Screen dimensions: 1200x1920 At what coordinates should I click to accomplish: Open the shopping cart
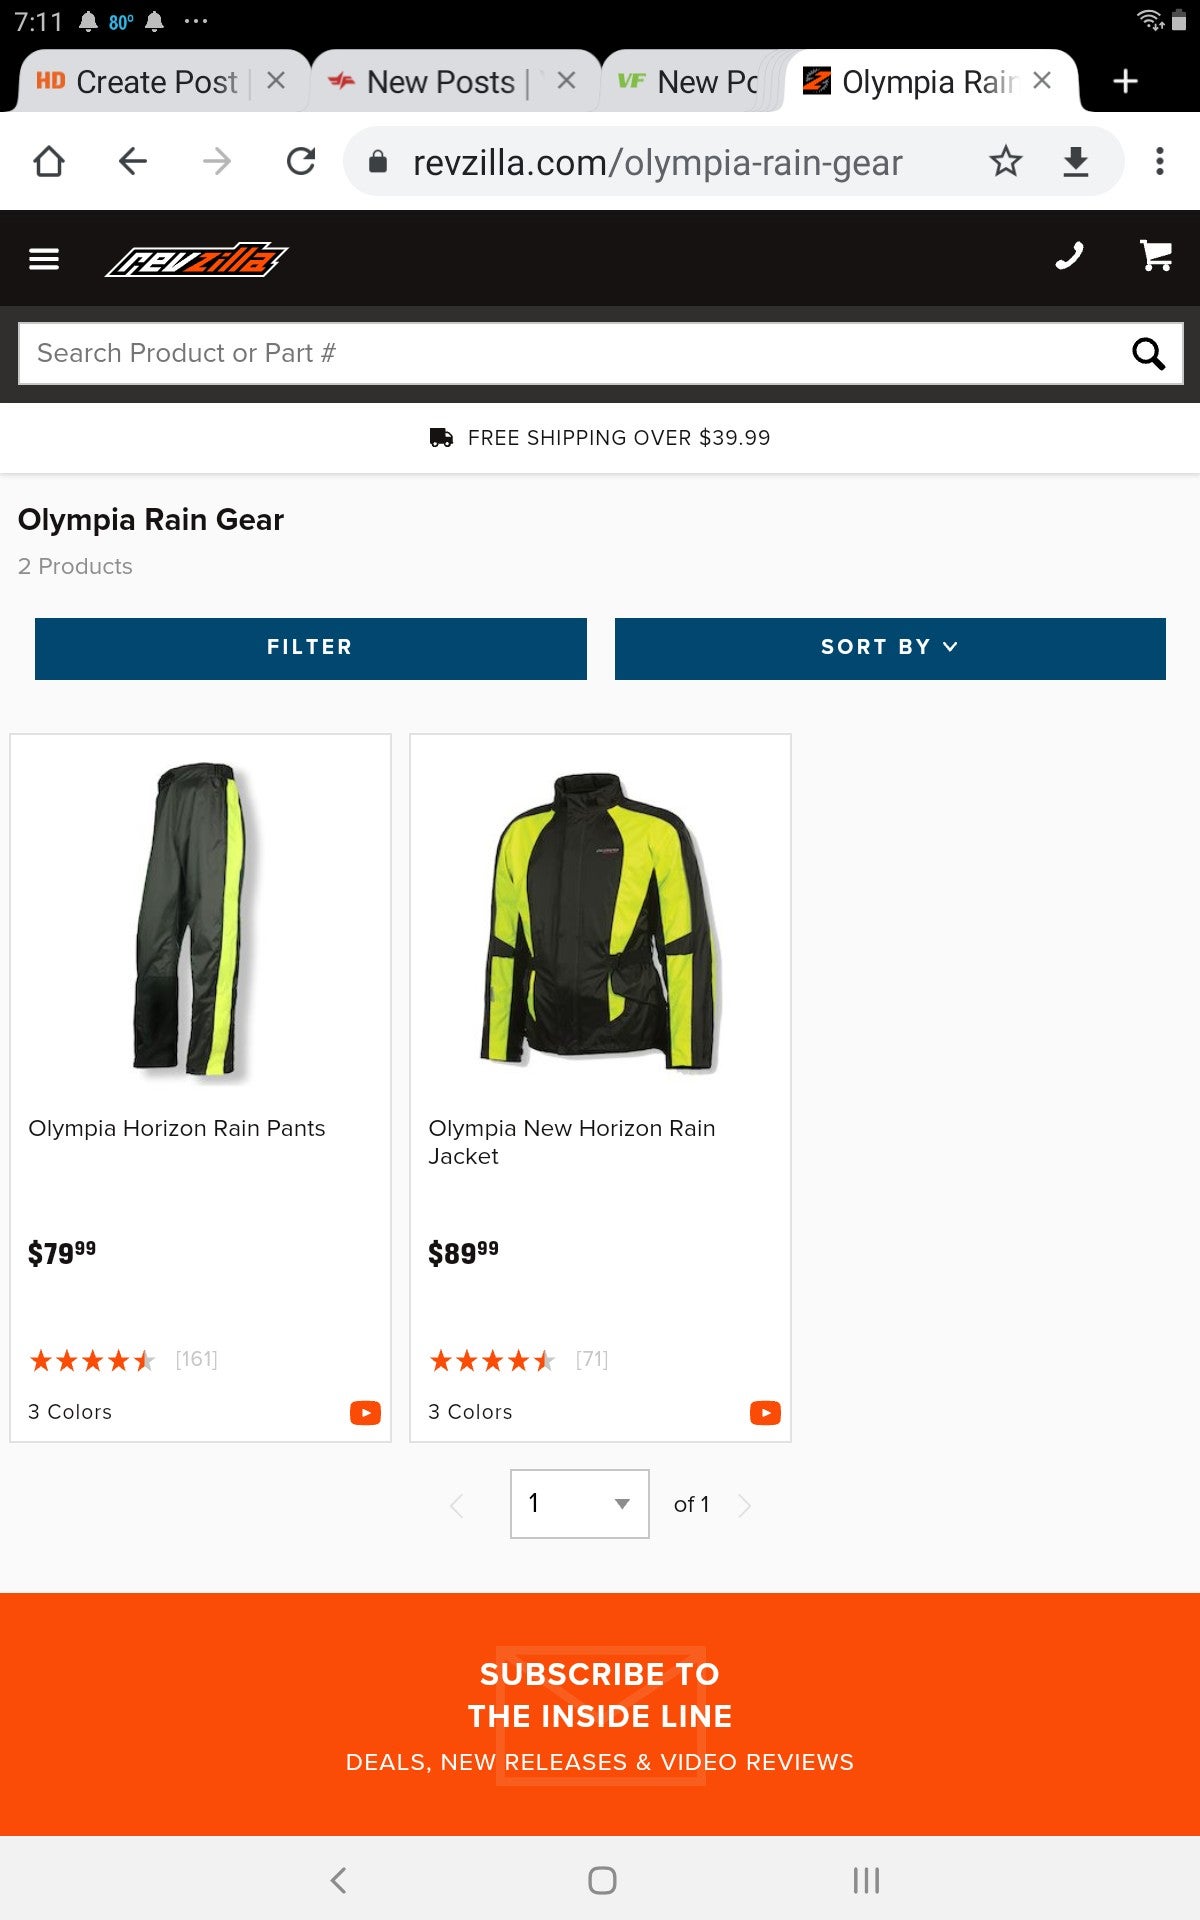1156,257
